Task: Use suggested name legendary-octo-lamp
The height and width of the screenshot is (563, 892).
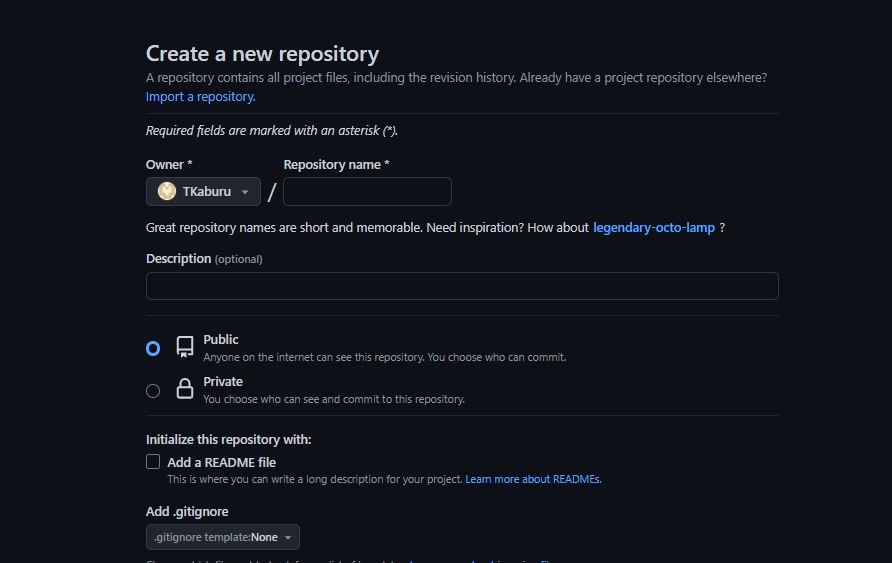Action: (x=654, y=227)
